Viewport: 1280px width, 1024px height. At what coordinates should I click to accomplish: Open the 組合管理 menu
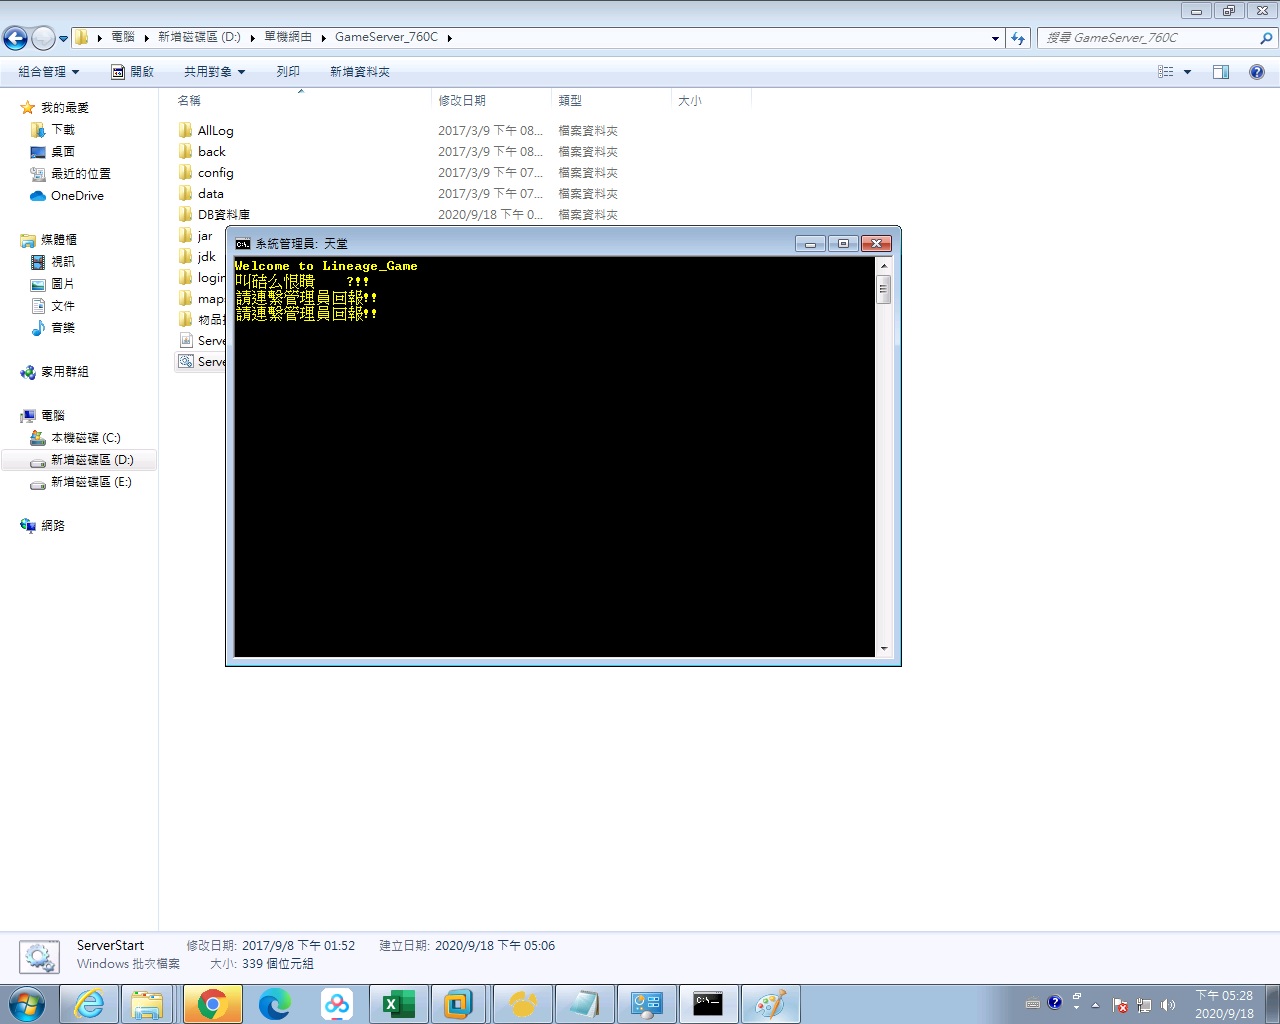(48, 72)
